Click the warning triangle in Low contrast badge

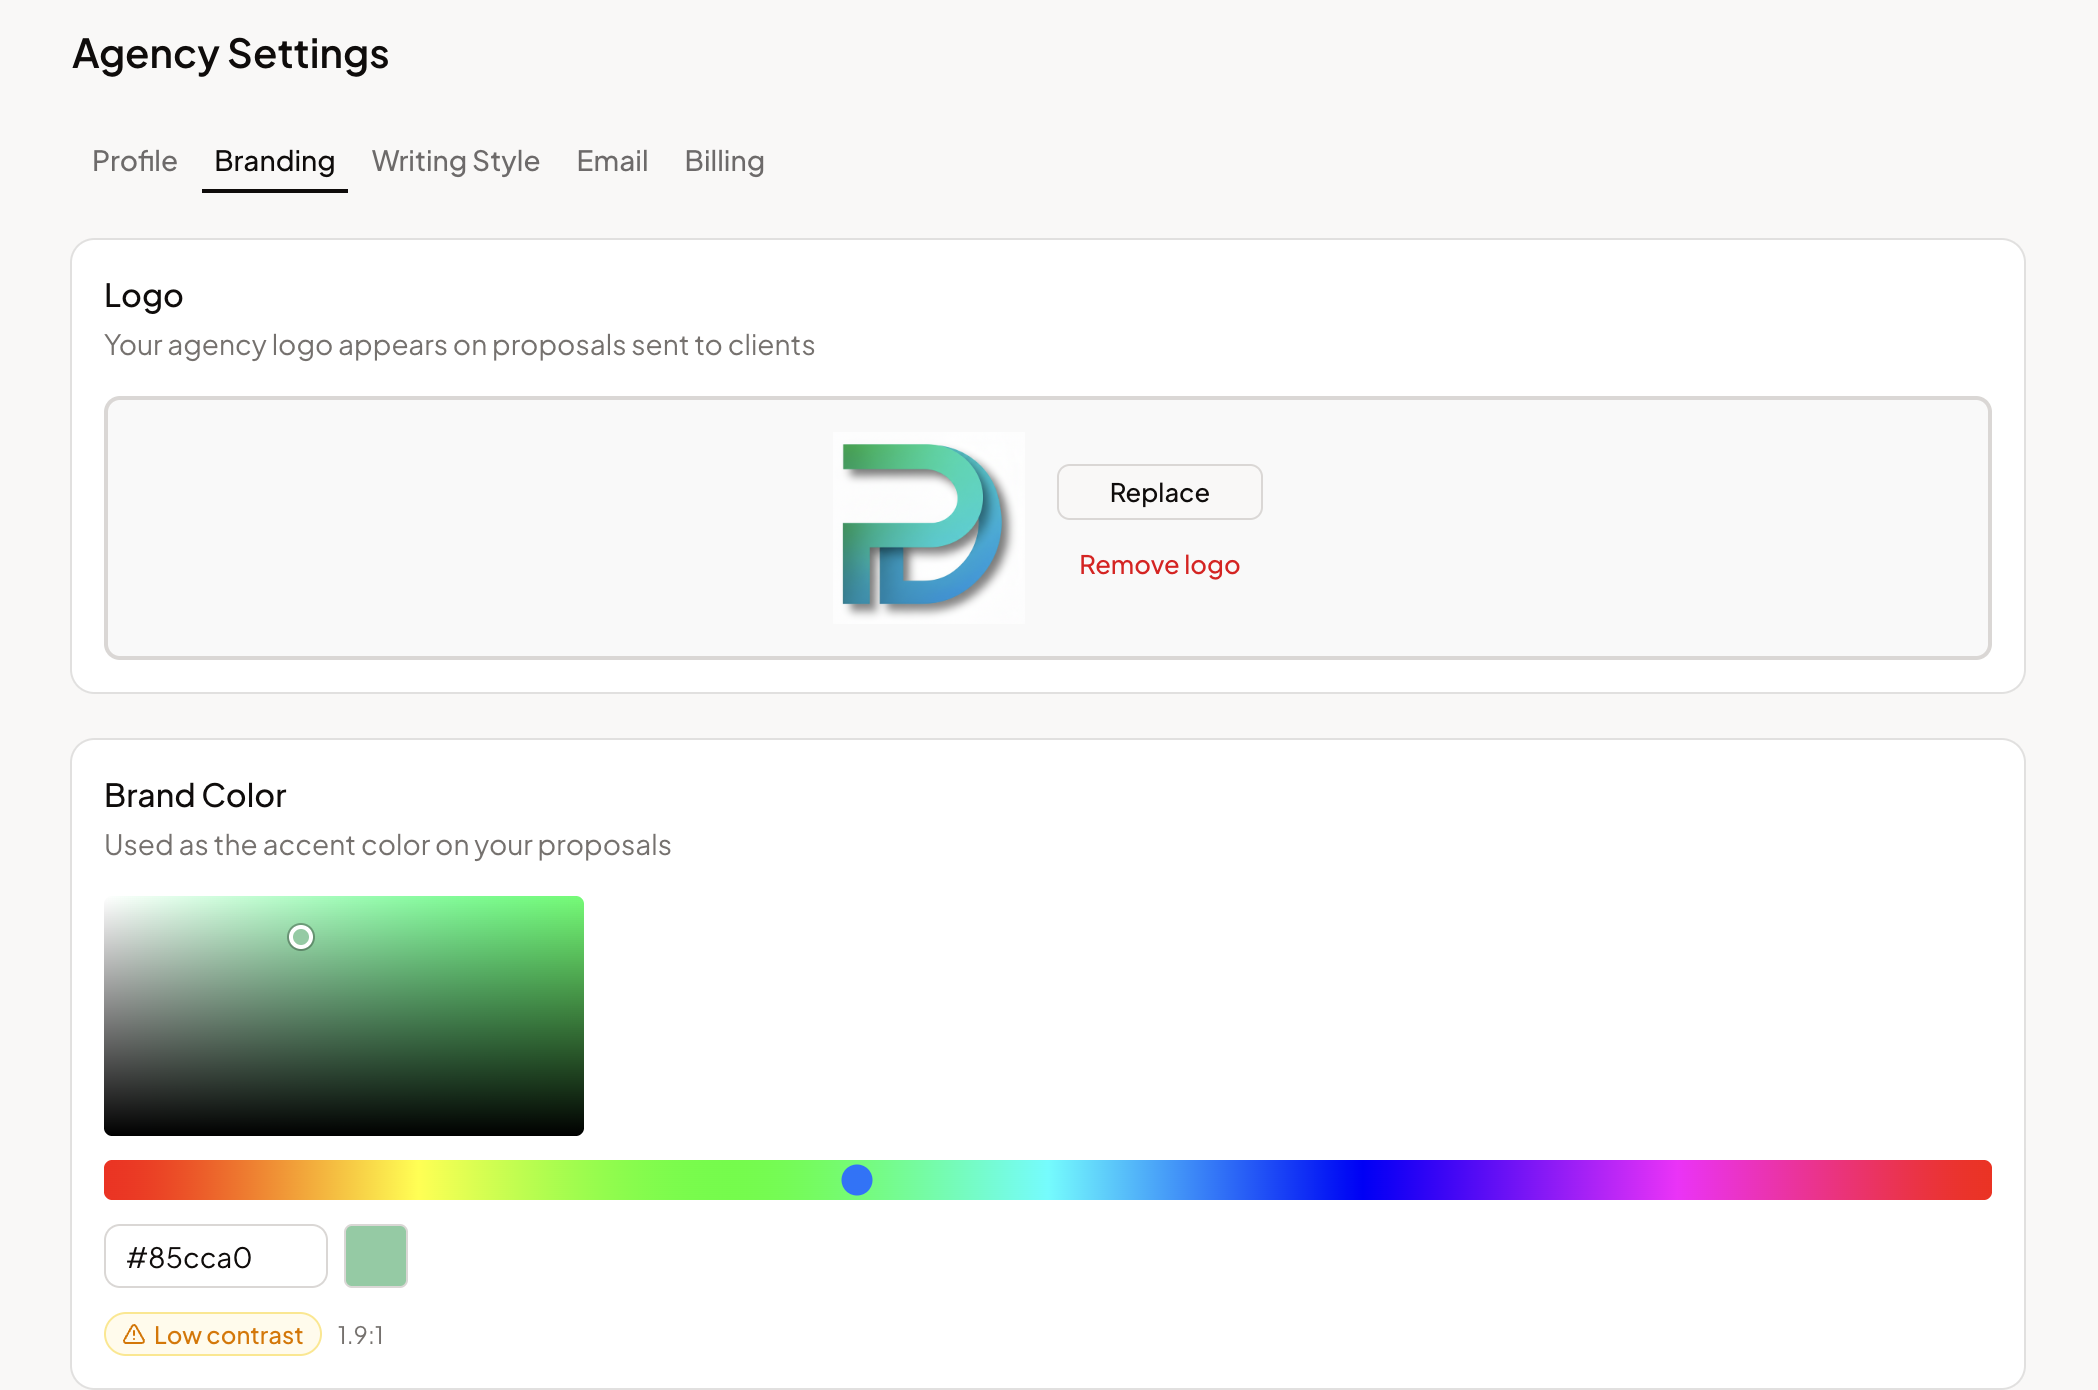tap(135, 1334)
